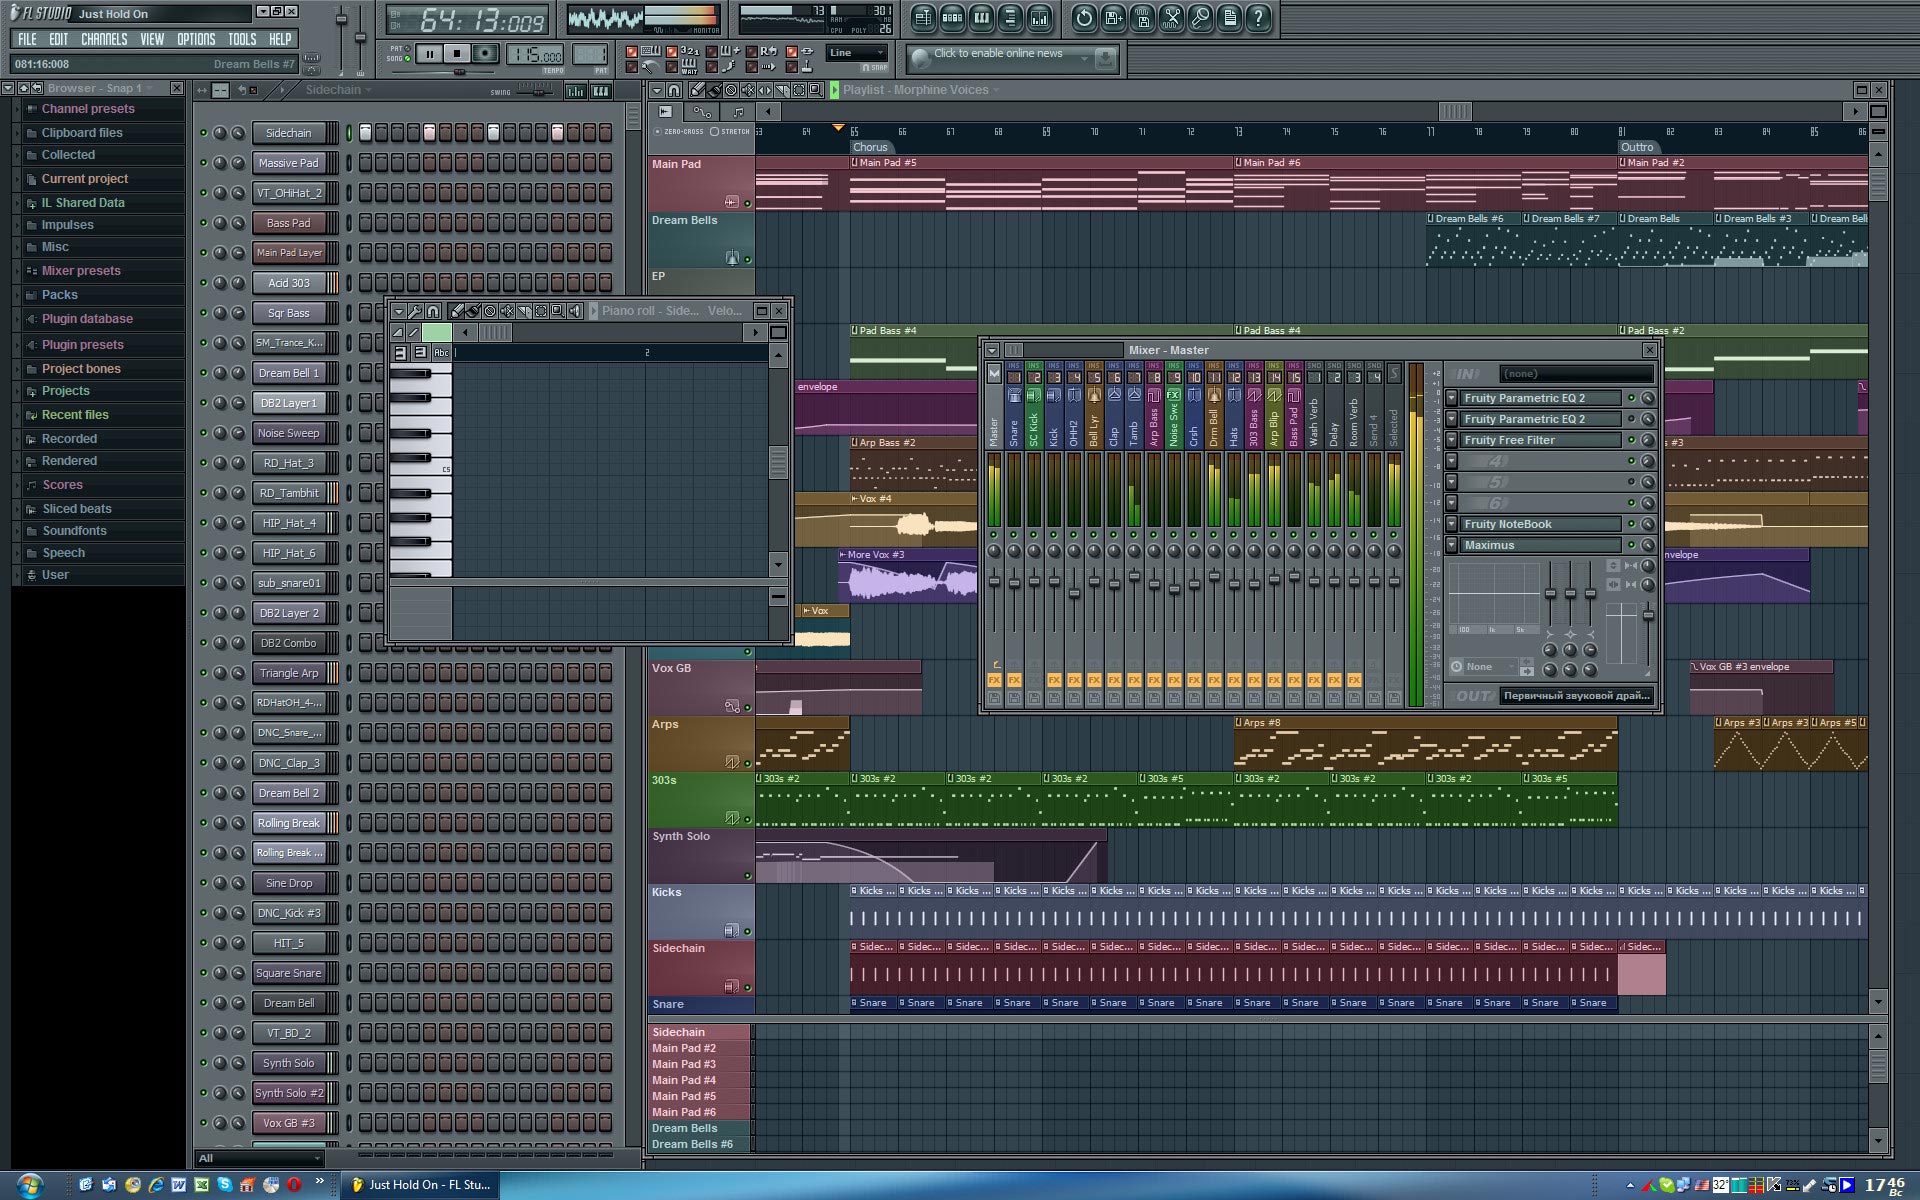
Task: Click the one-click audio recording wave icon
Action: click(1171, 18)
